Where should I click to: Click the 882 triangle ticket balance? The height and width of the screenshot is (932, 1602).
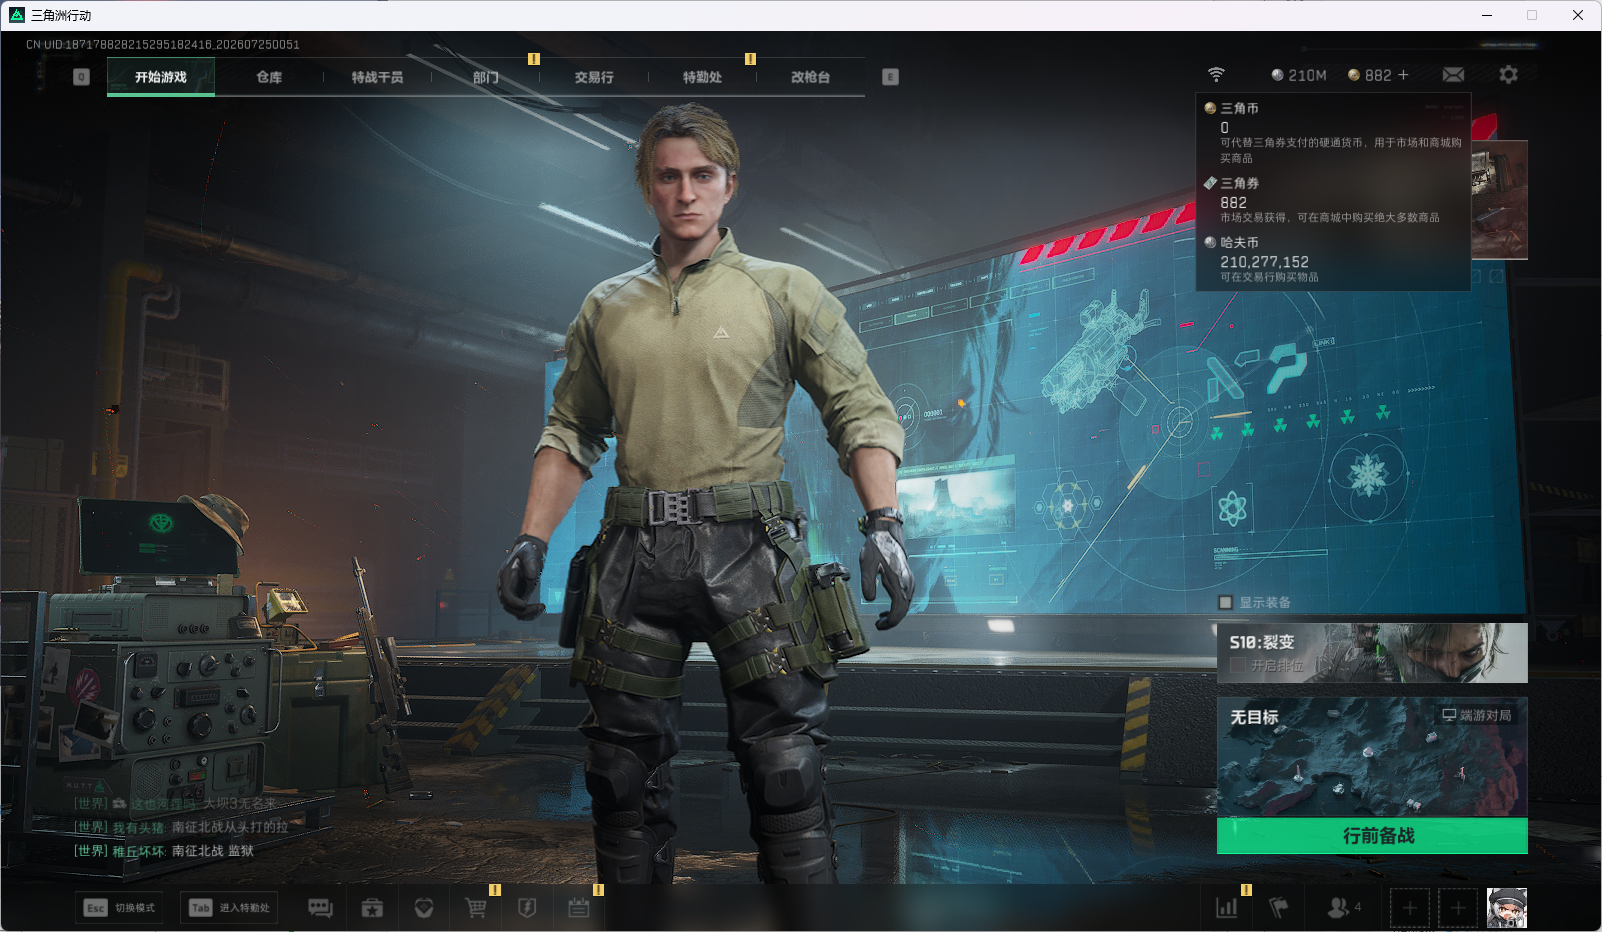click(x=1370, y=75)
